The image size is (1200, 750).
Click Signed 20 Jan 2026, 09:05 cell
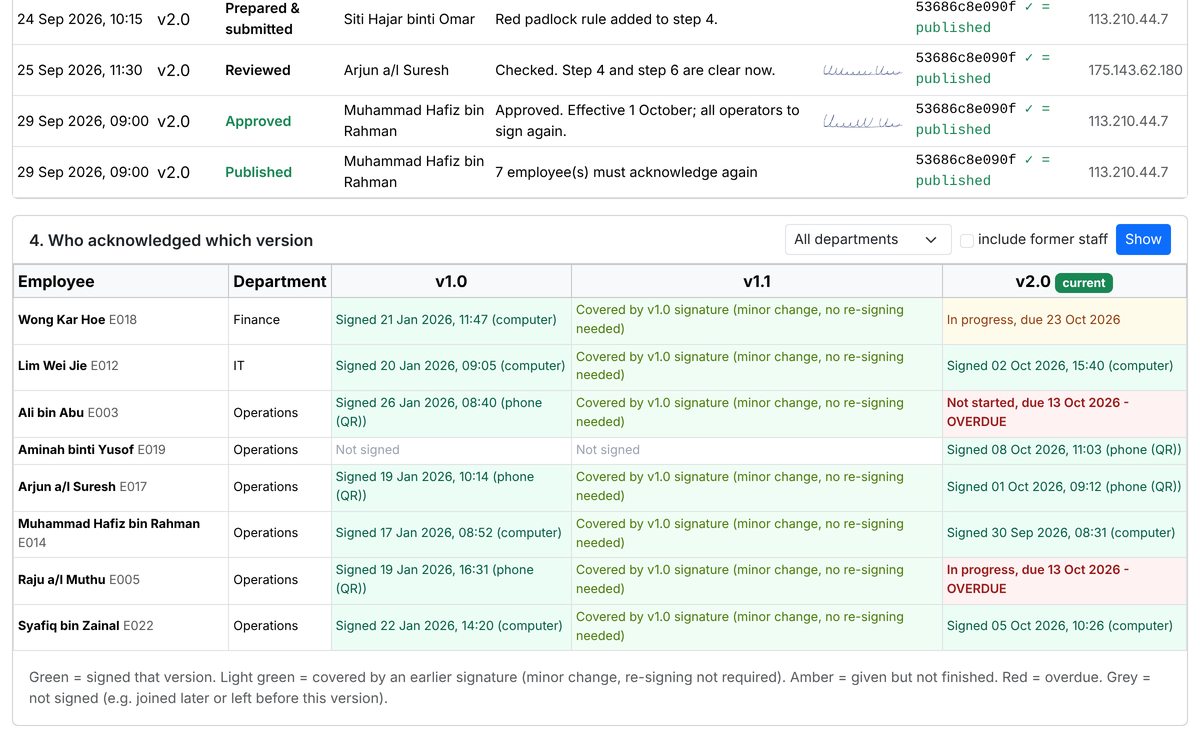(451, 366)
